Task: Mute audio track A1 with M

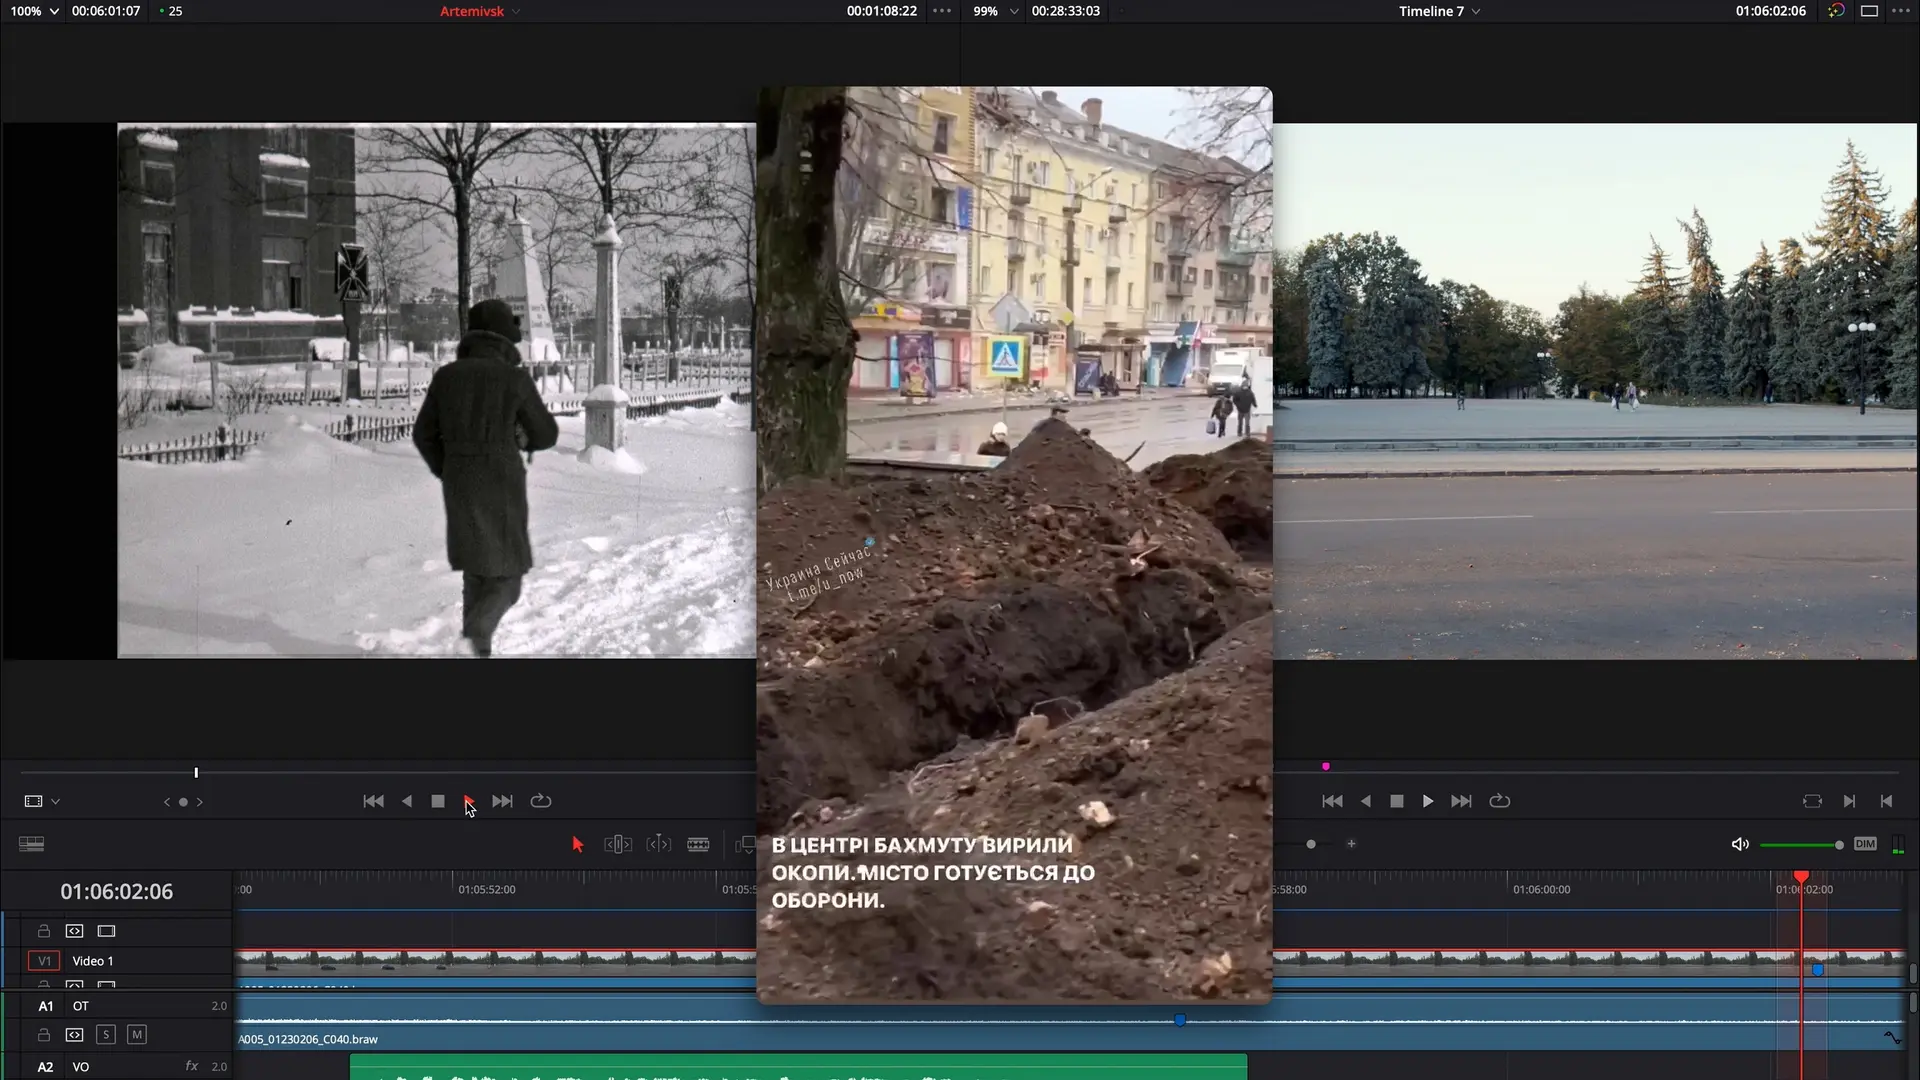Action: point(137,1034)
